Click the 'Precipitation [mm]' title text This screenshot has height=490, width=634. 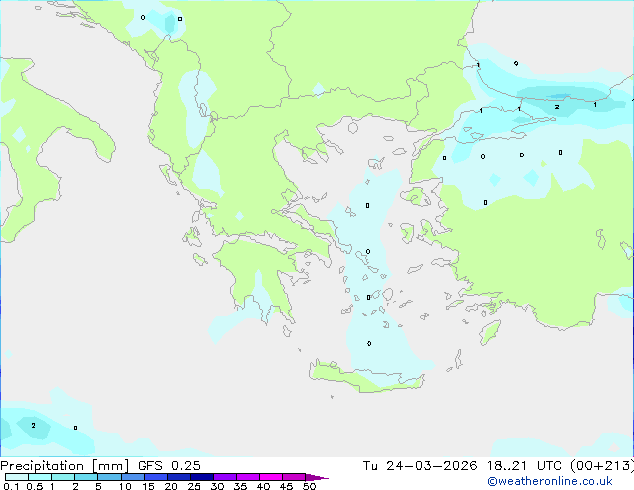[65, 466]
